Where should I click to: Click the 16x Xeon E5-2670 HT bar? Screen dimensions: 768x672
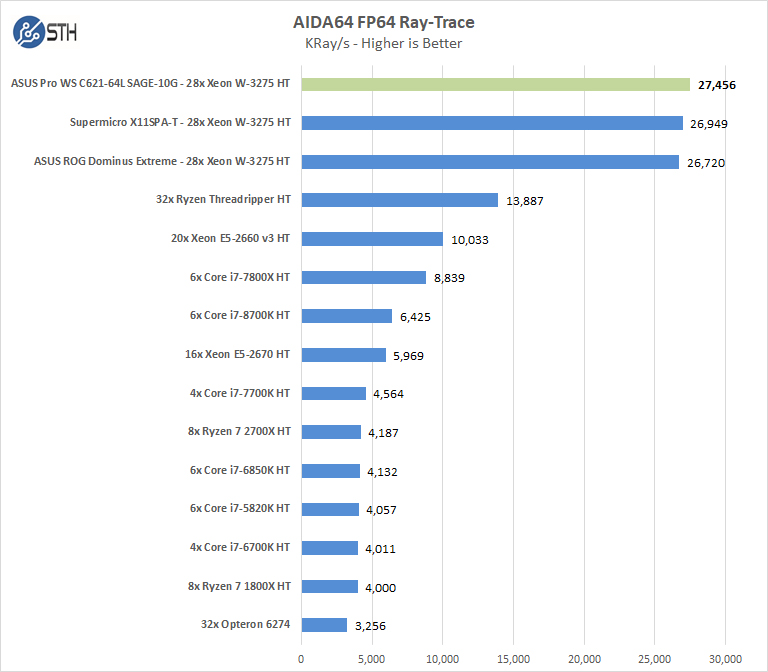(343, 355)
